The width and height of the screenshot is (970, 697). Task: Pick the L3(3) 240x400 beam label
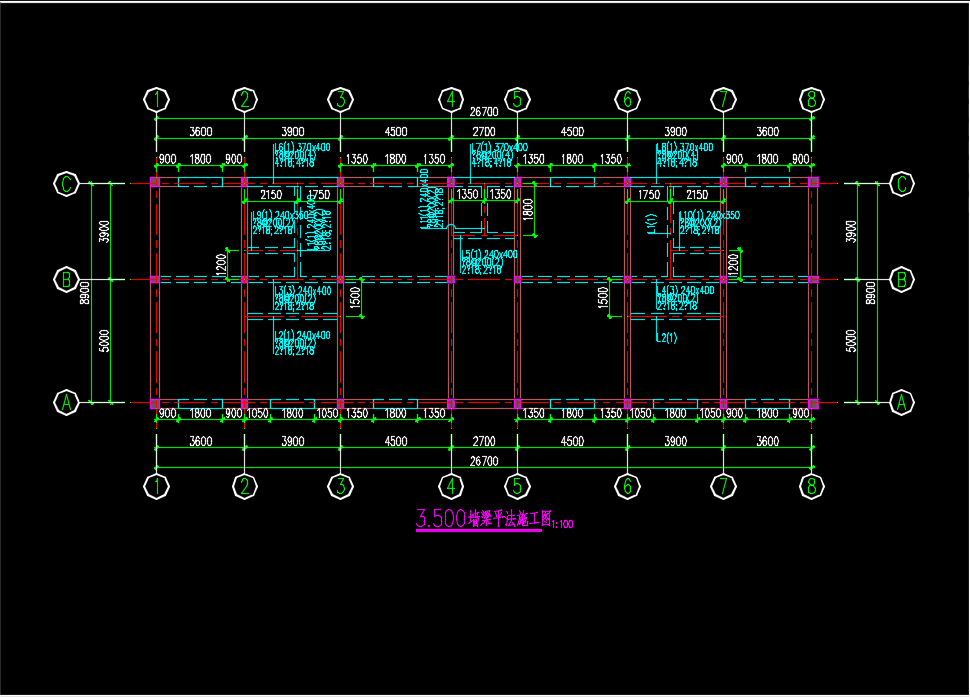pyautogui.click(x=302, y=290)
